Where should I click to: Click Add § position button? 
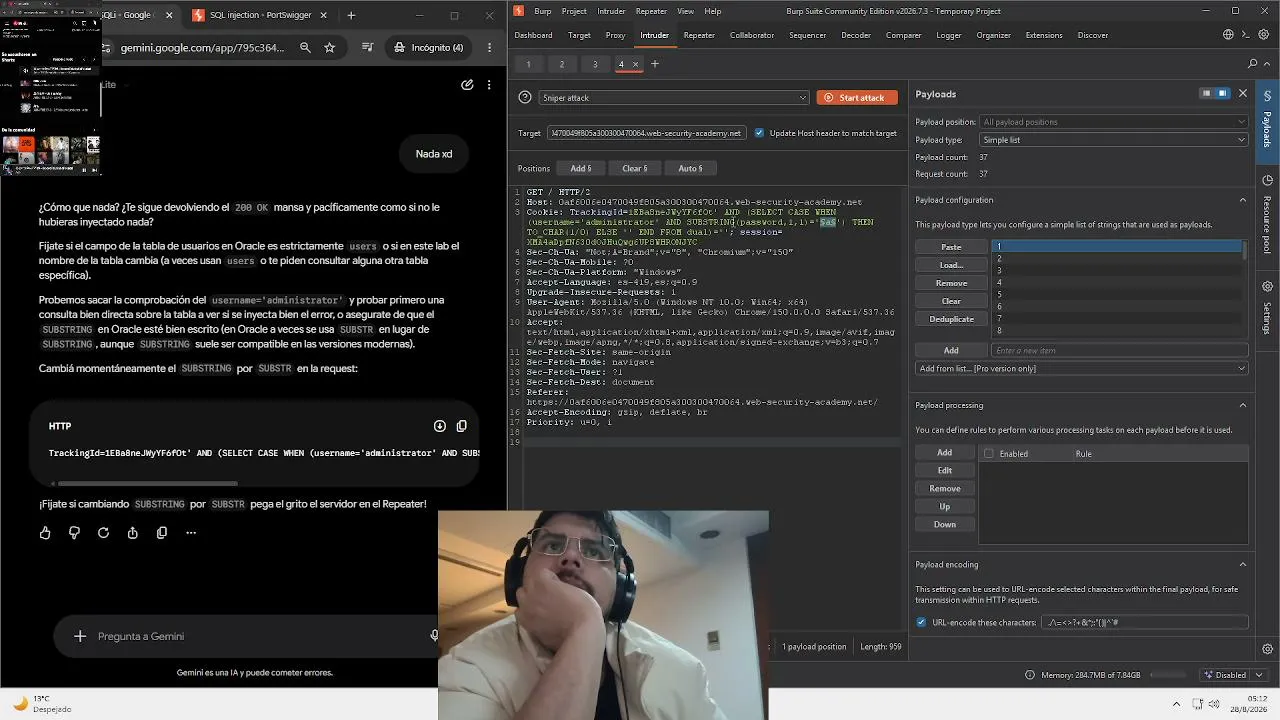[x=581, y=168]
